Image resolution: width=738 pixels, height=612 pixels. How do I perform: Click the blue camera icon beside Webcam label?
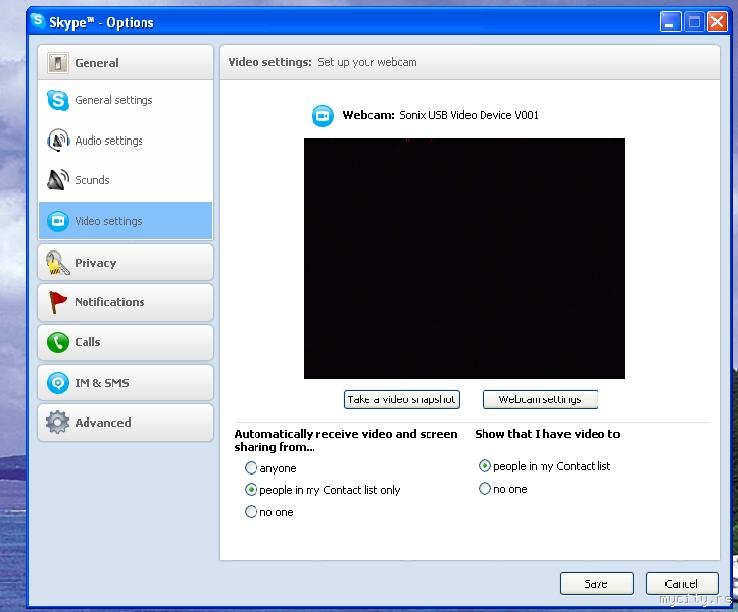point(323,115)
